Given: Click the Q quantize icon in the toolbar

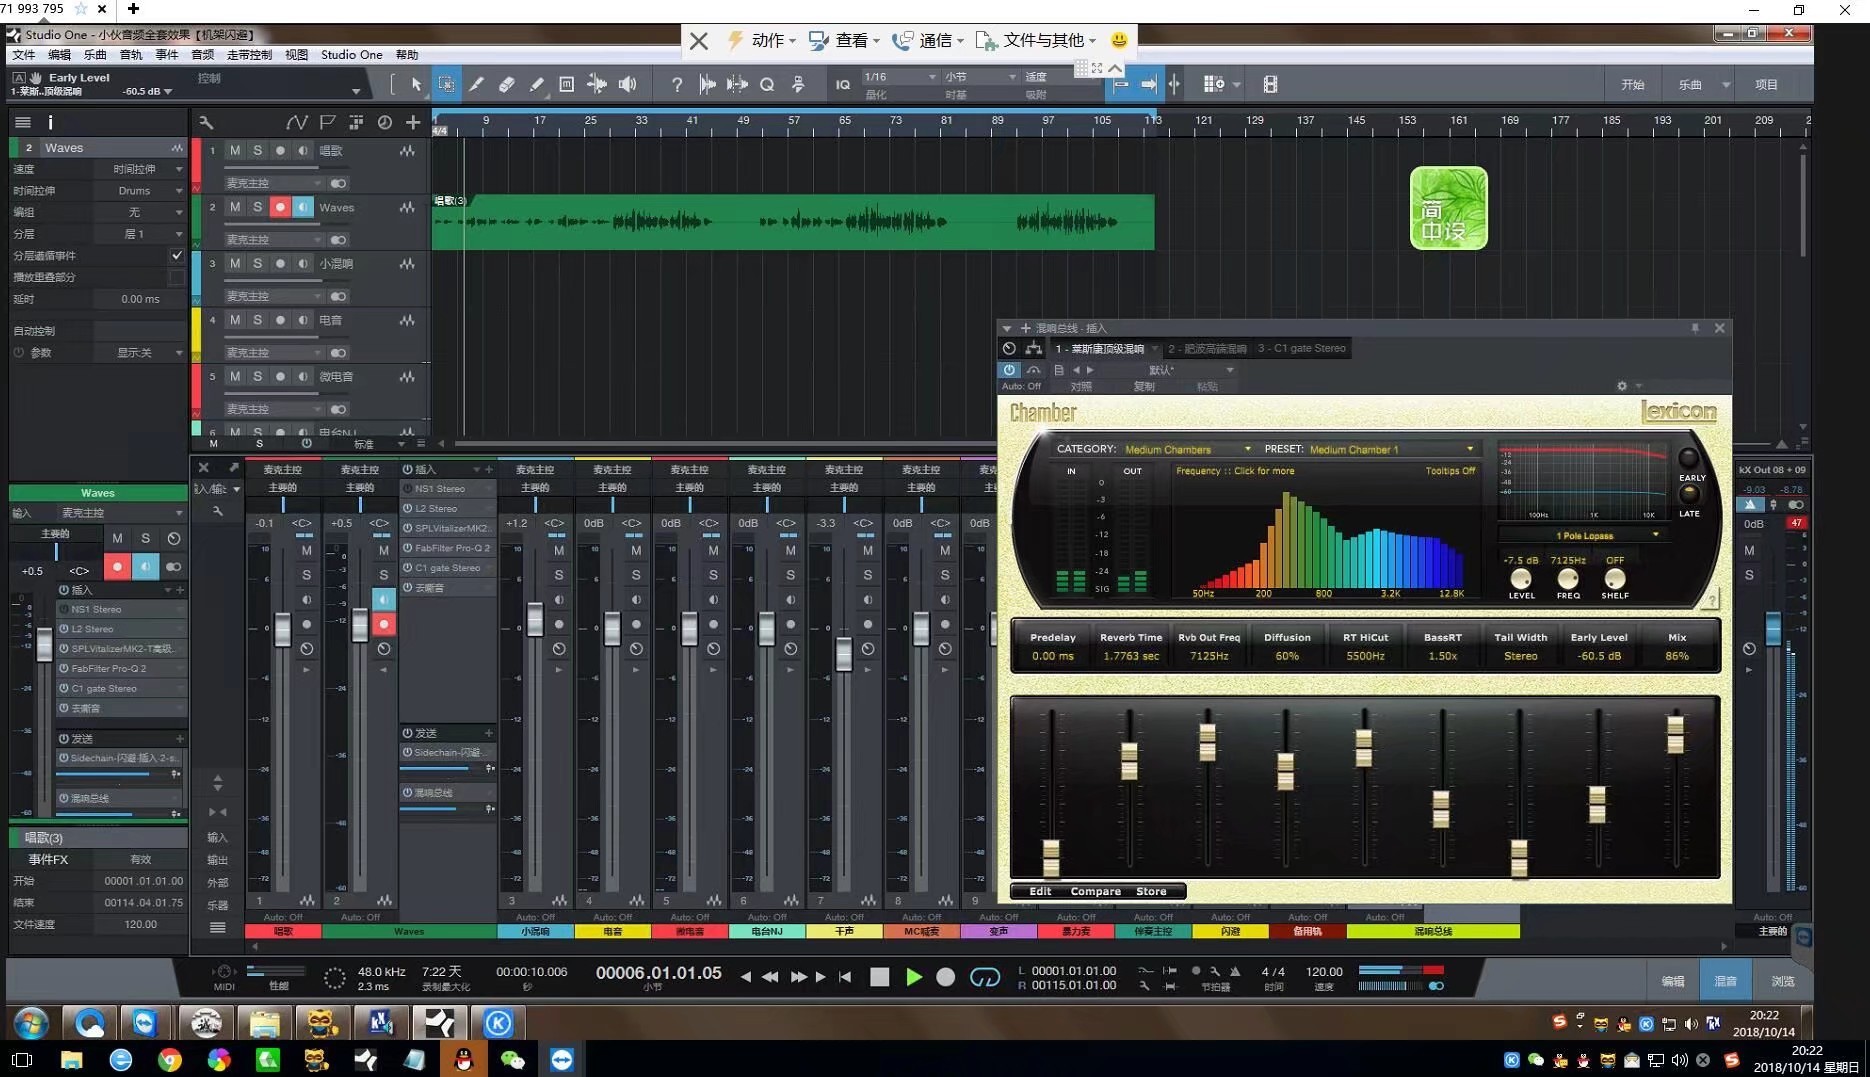Looking at the screenshot, I should click(x=767, y=85).
